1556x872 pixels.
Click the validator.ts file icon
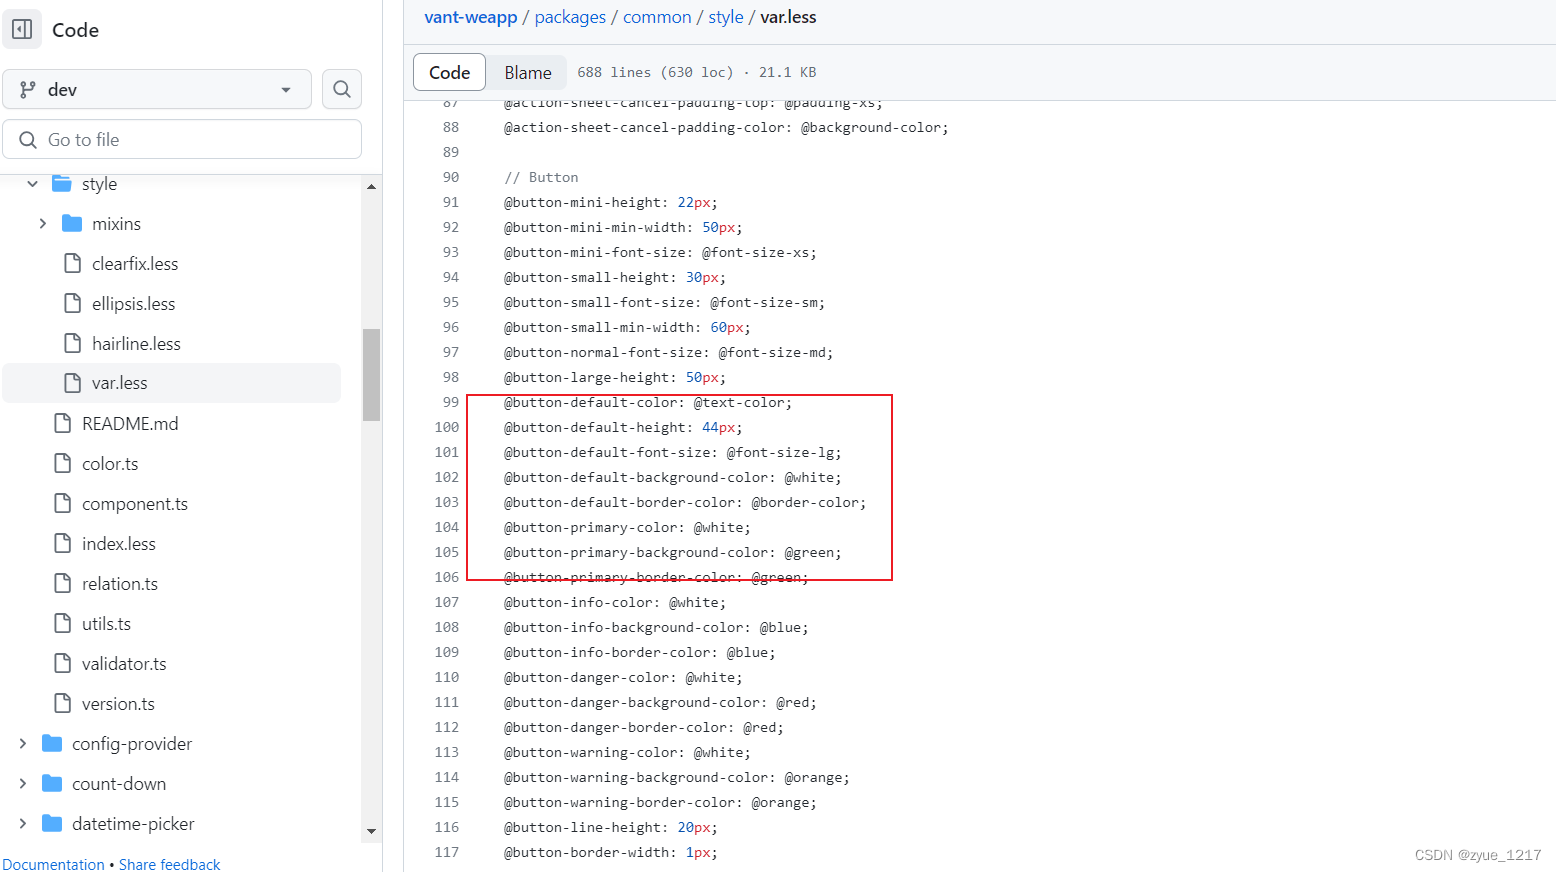tap(62, 663)
